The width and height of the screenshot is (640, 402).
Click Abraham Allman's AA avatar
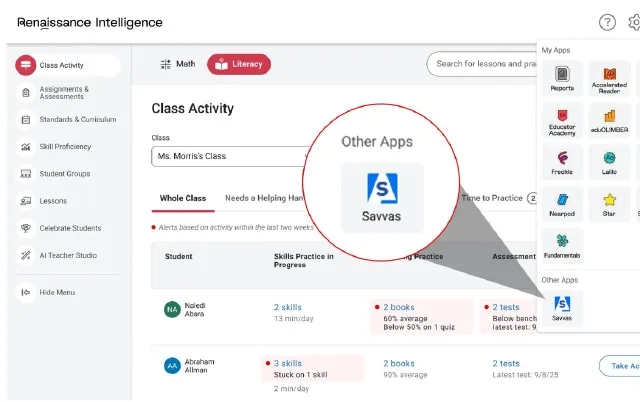[172, 366]
